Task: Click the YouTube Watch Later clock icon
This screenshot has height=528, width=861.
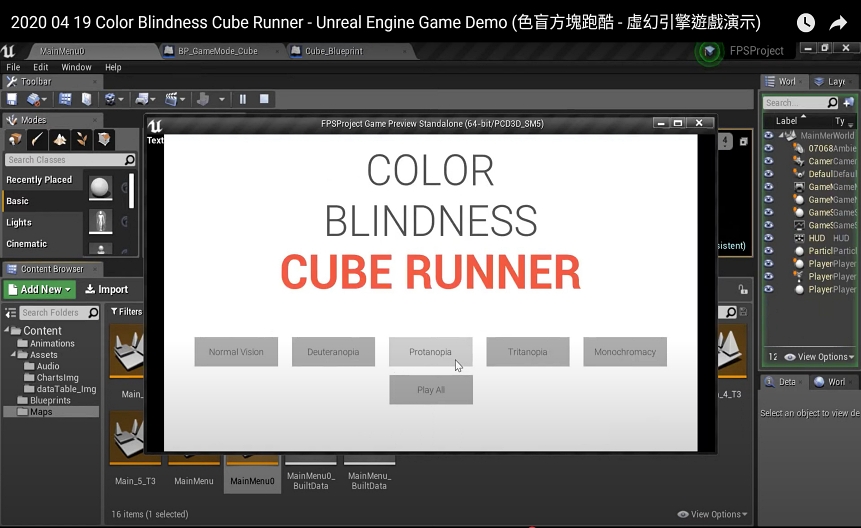Action: point(806,23)
